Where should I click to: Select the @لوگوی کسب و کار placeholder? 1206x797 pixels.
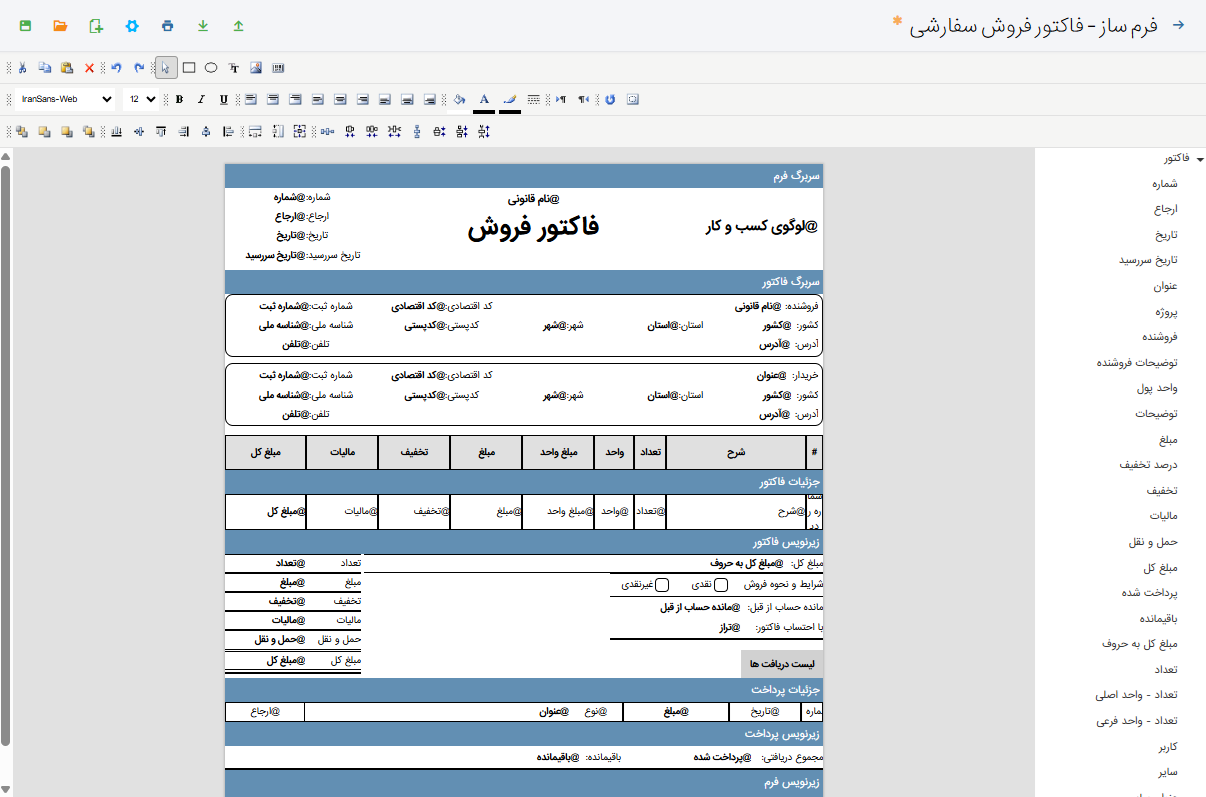pyautogui.click(x=762, y=227)
